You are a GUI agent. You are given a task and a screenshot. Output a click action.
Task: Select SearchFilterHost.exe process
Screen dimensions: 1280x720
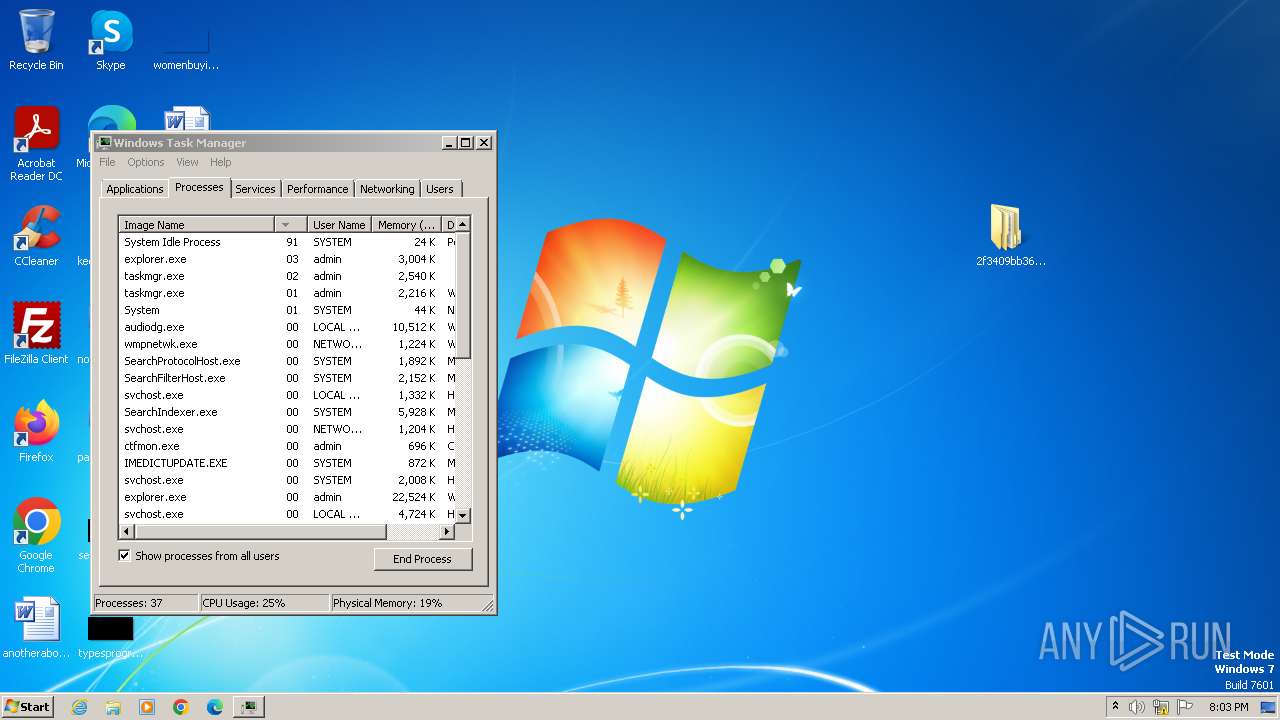point(287,378)
